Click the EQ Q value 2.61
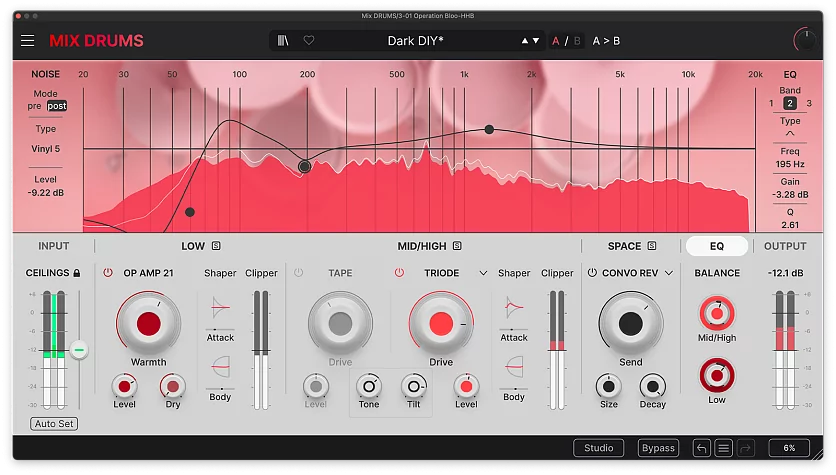Viewport: 836px width, 475px height. point(790,225)
